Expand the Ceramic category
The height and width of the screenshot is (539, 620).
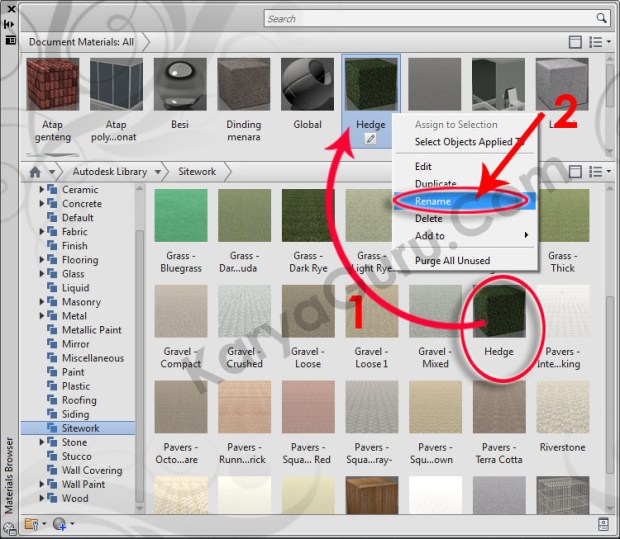(42, 189)
